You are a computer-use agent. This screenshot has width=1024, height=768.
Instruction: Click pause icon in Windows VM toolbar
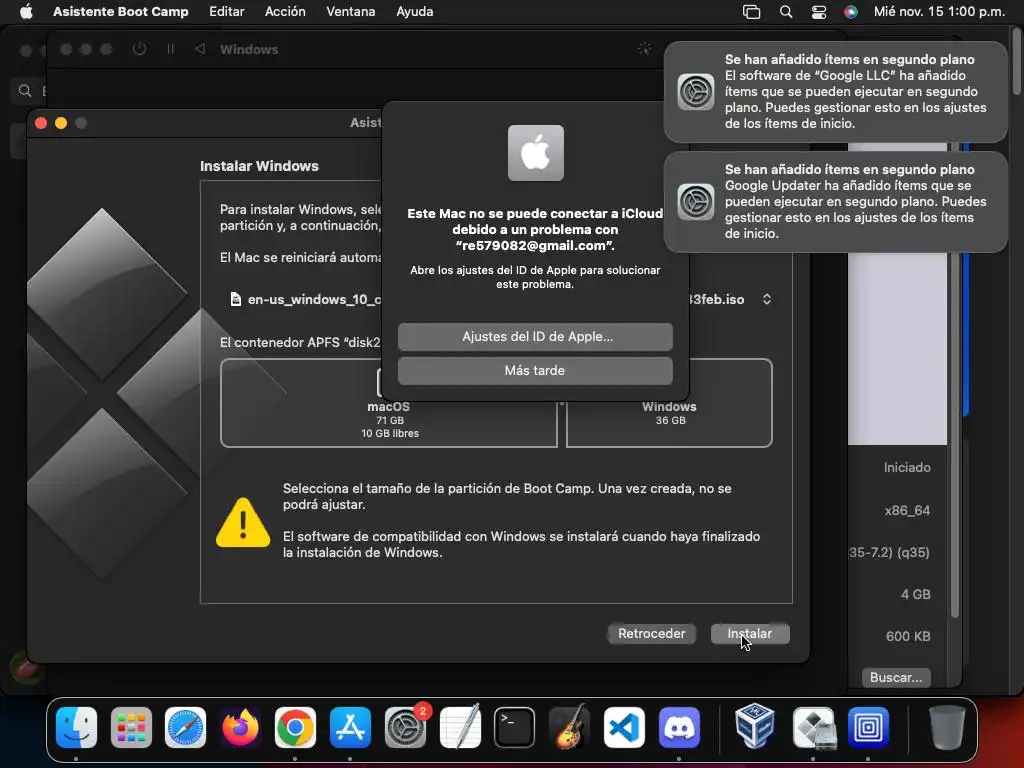(x=170, y=49)
